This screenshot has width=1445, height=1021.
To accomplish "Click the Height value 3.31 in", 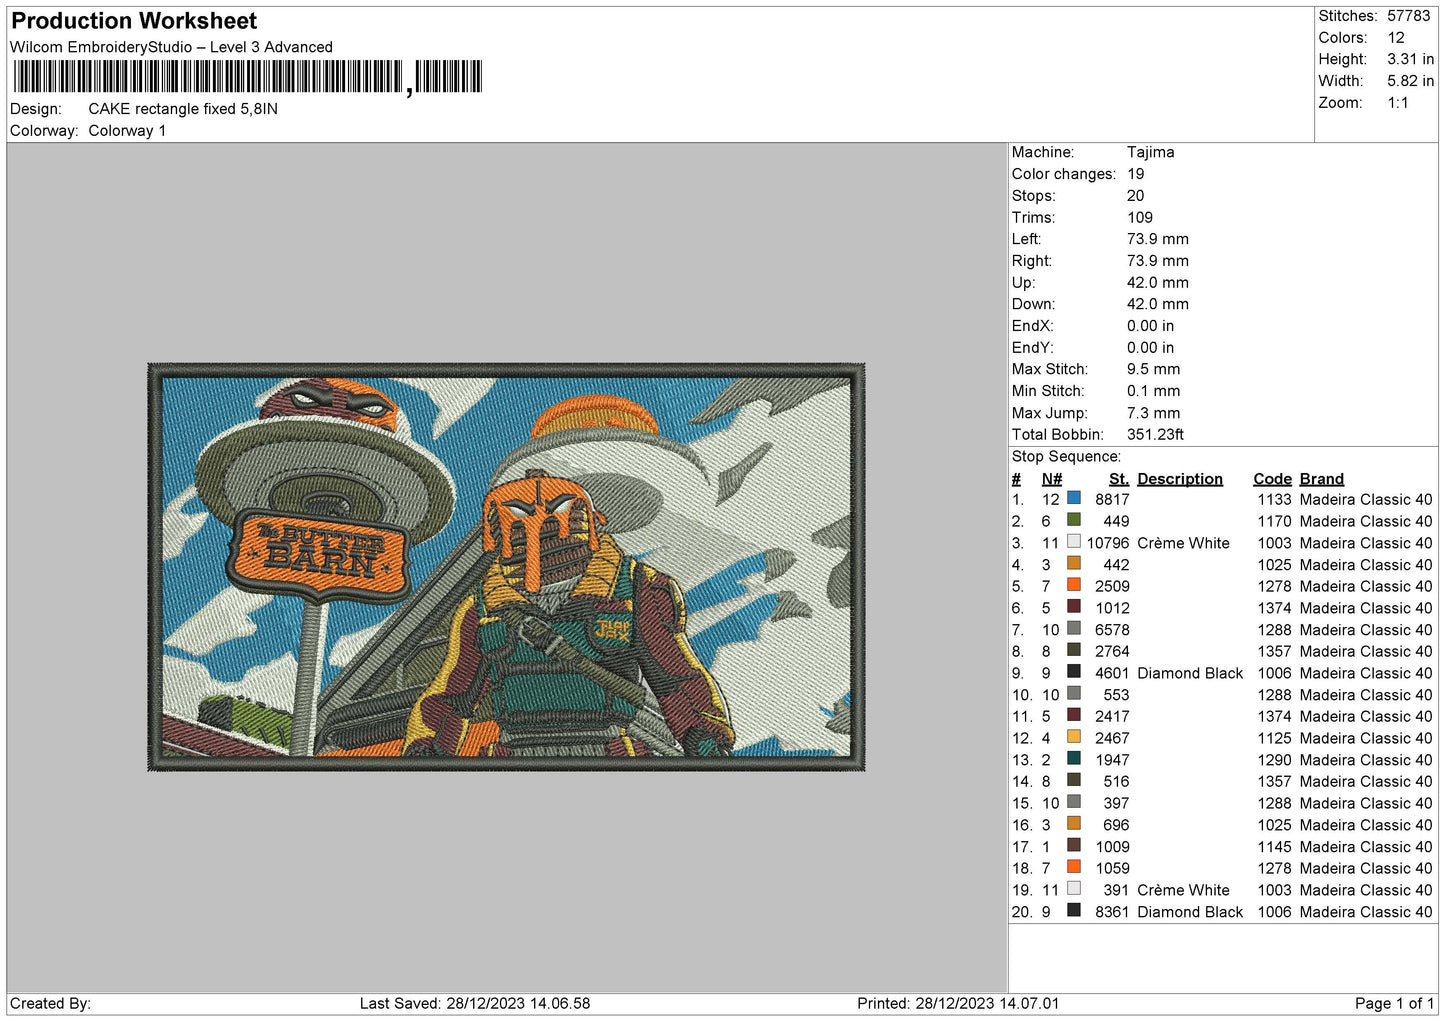I will (x=1410, y=60).
